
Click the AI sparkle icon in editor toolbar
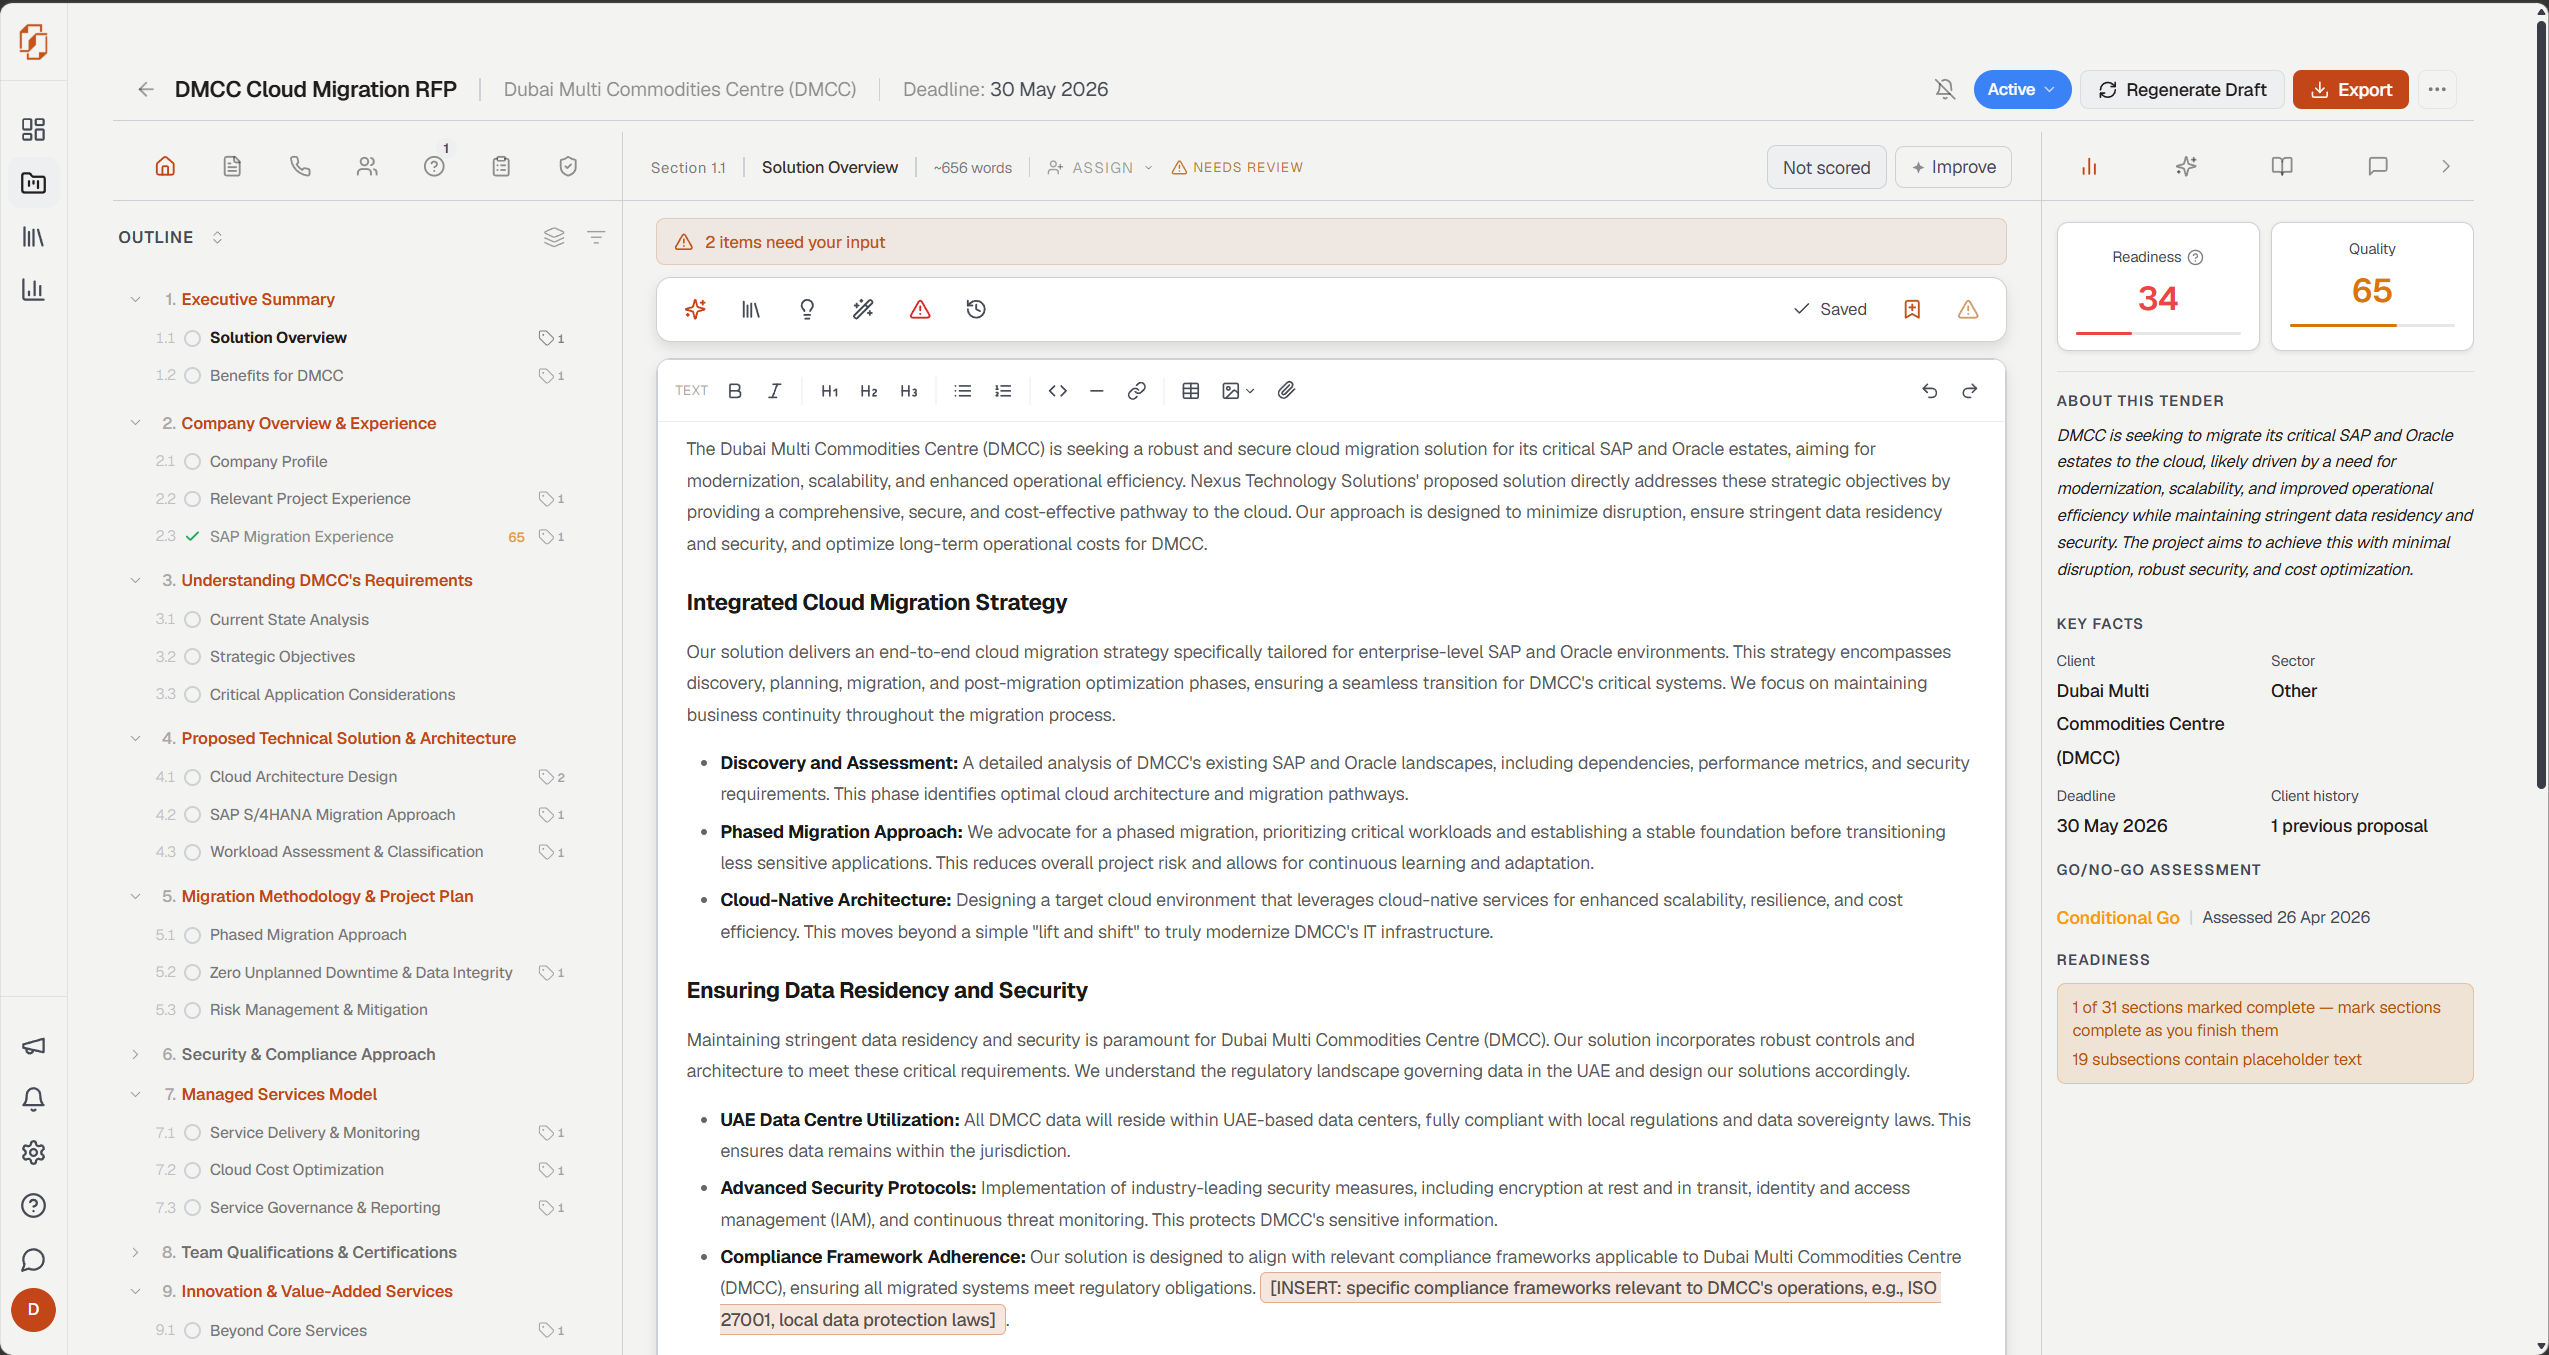[695, 310]
